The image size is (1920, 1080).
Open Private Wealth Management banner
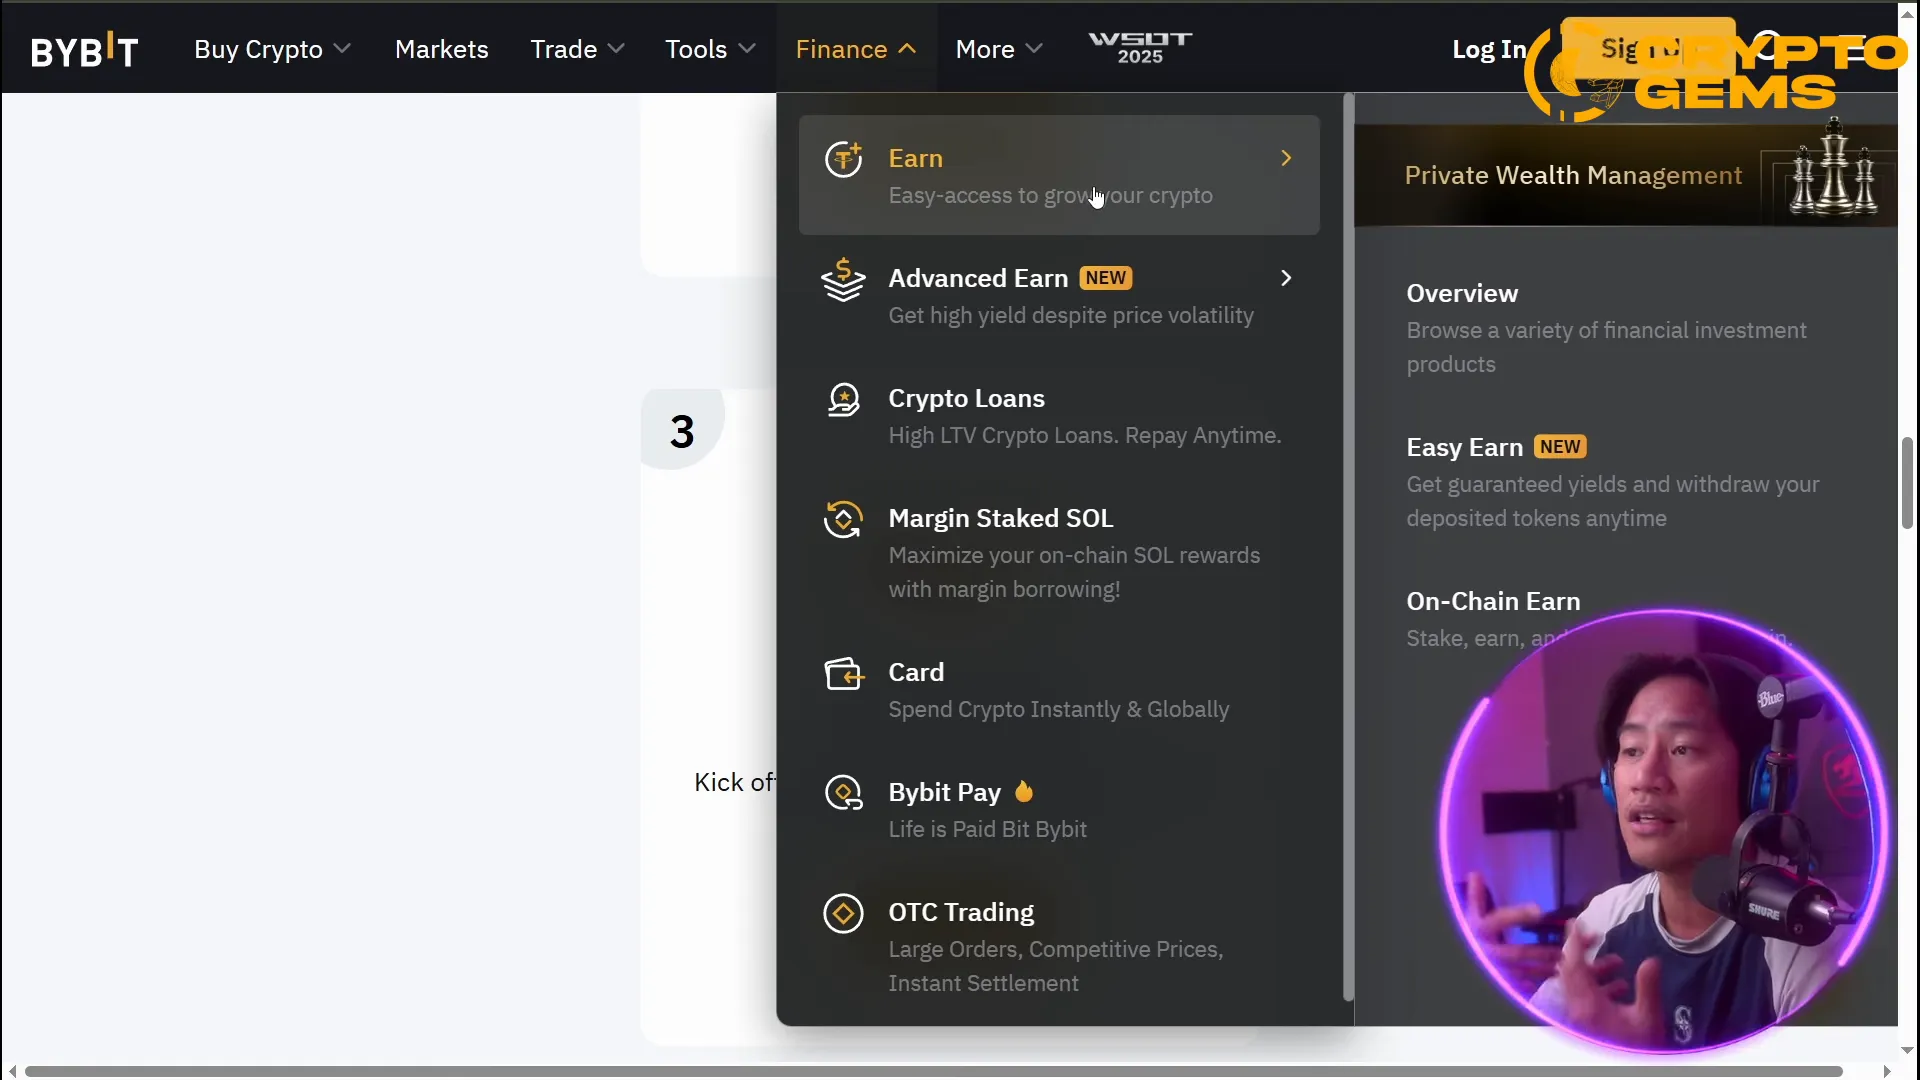tap(1625, 175)
